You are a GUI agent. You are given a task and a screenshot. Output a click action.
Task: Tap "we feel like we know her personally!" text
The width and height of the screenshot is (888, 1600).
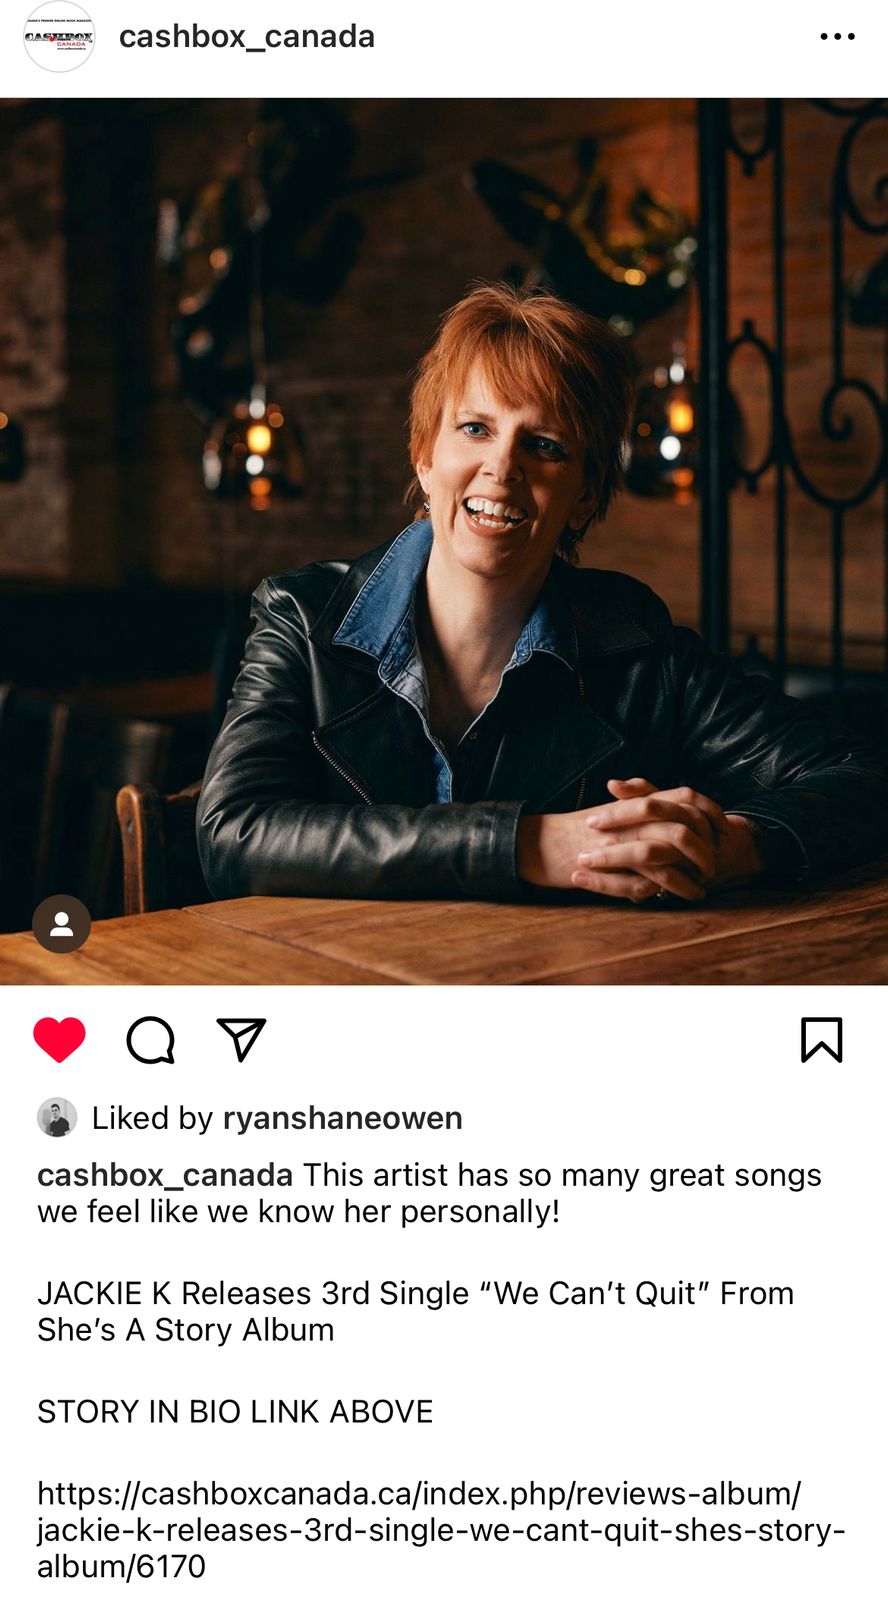click(298, 1212)
